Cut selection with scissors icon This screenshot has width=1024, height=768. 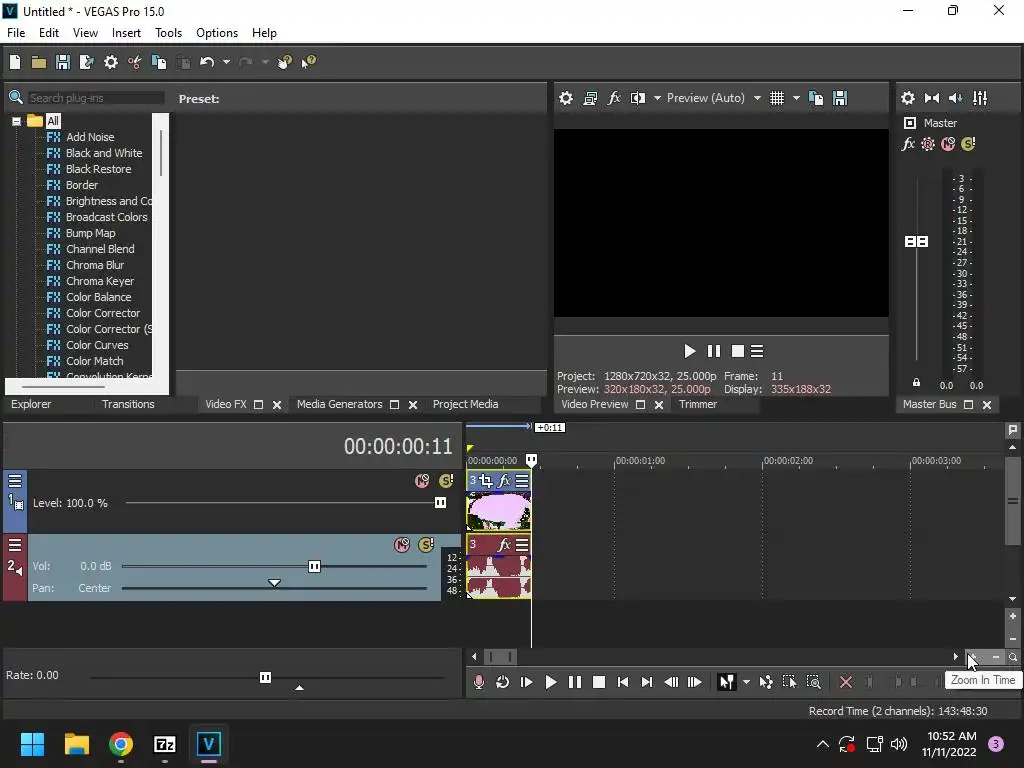pyautogui.click(x=135, y=62)
